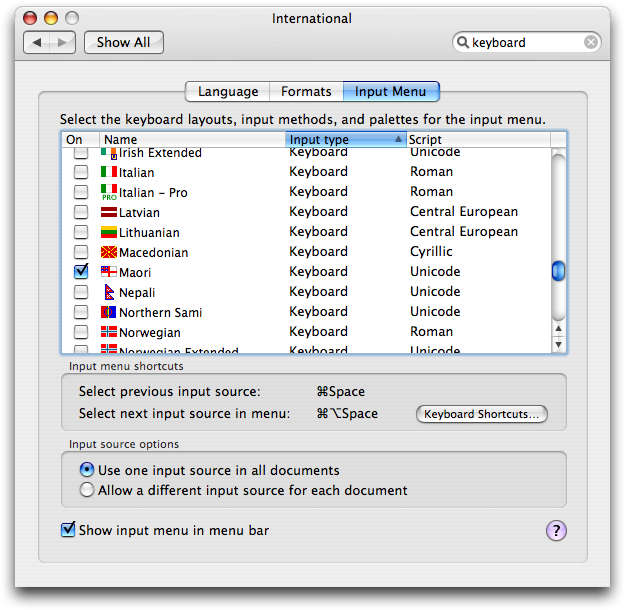The height and width of the screenshot is (610, 625).
Task: Sort the list by Name column
Action: point(190,140)
